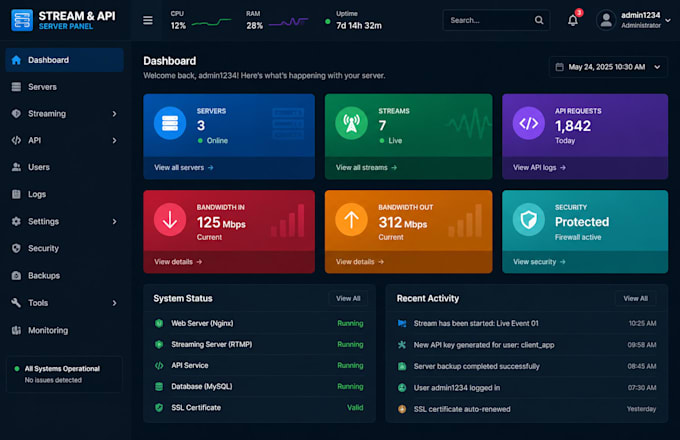Expand the Tools submenu chevron
Viewport: 680px width, 440px height.
pos(114,303)
